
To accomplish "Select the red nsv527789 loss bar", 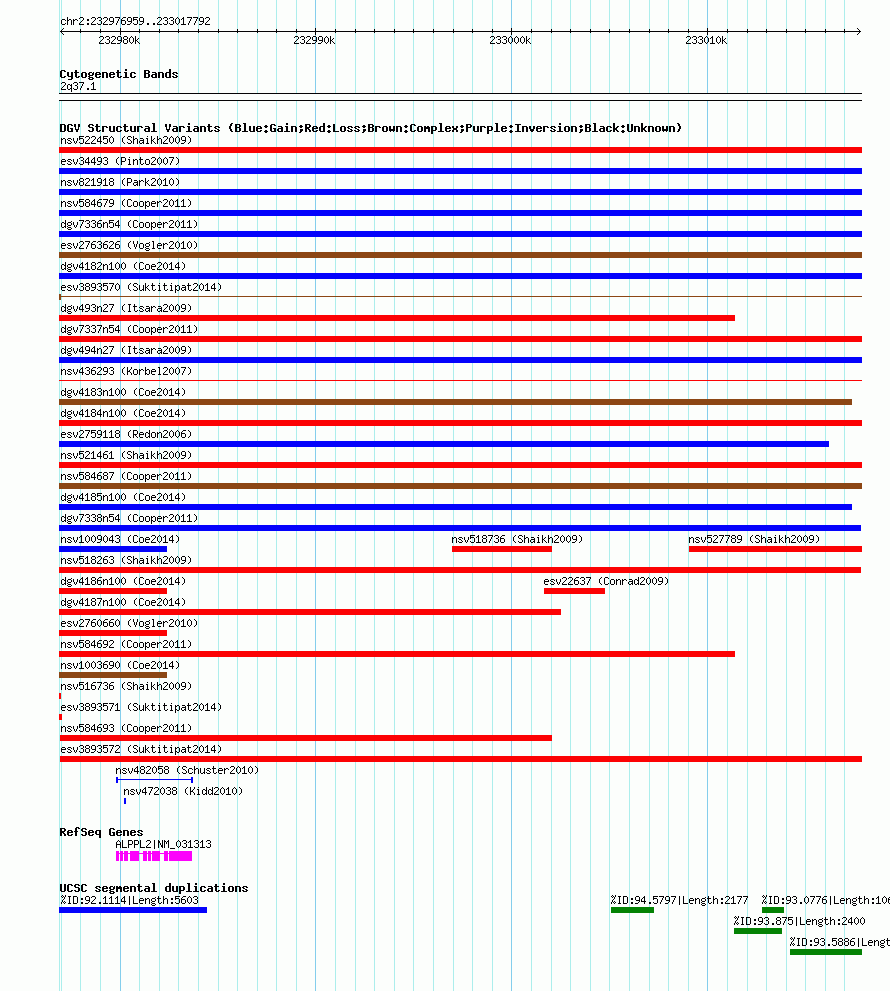I will tap(775, 549).
